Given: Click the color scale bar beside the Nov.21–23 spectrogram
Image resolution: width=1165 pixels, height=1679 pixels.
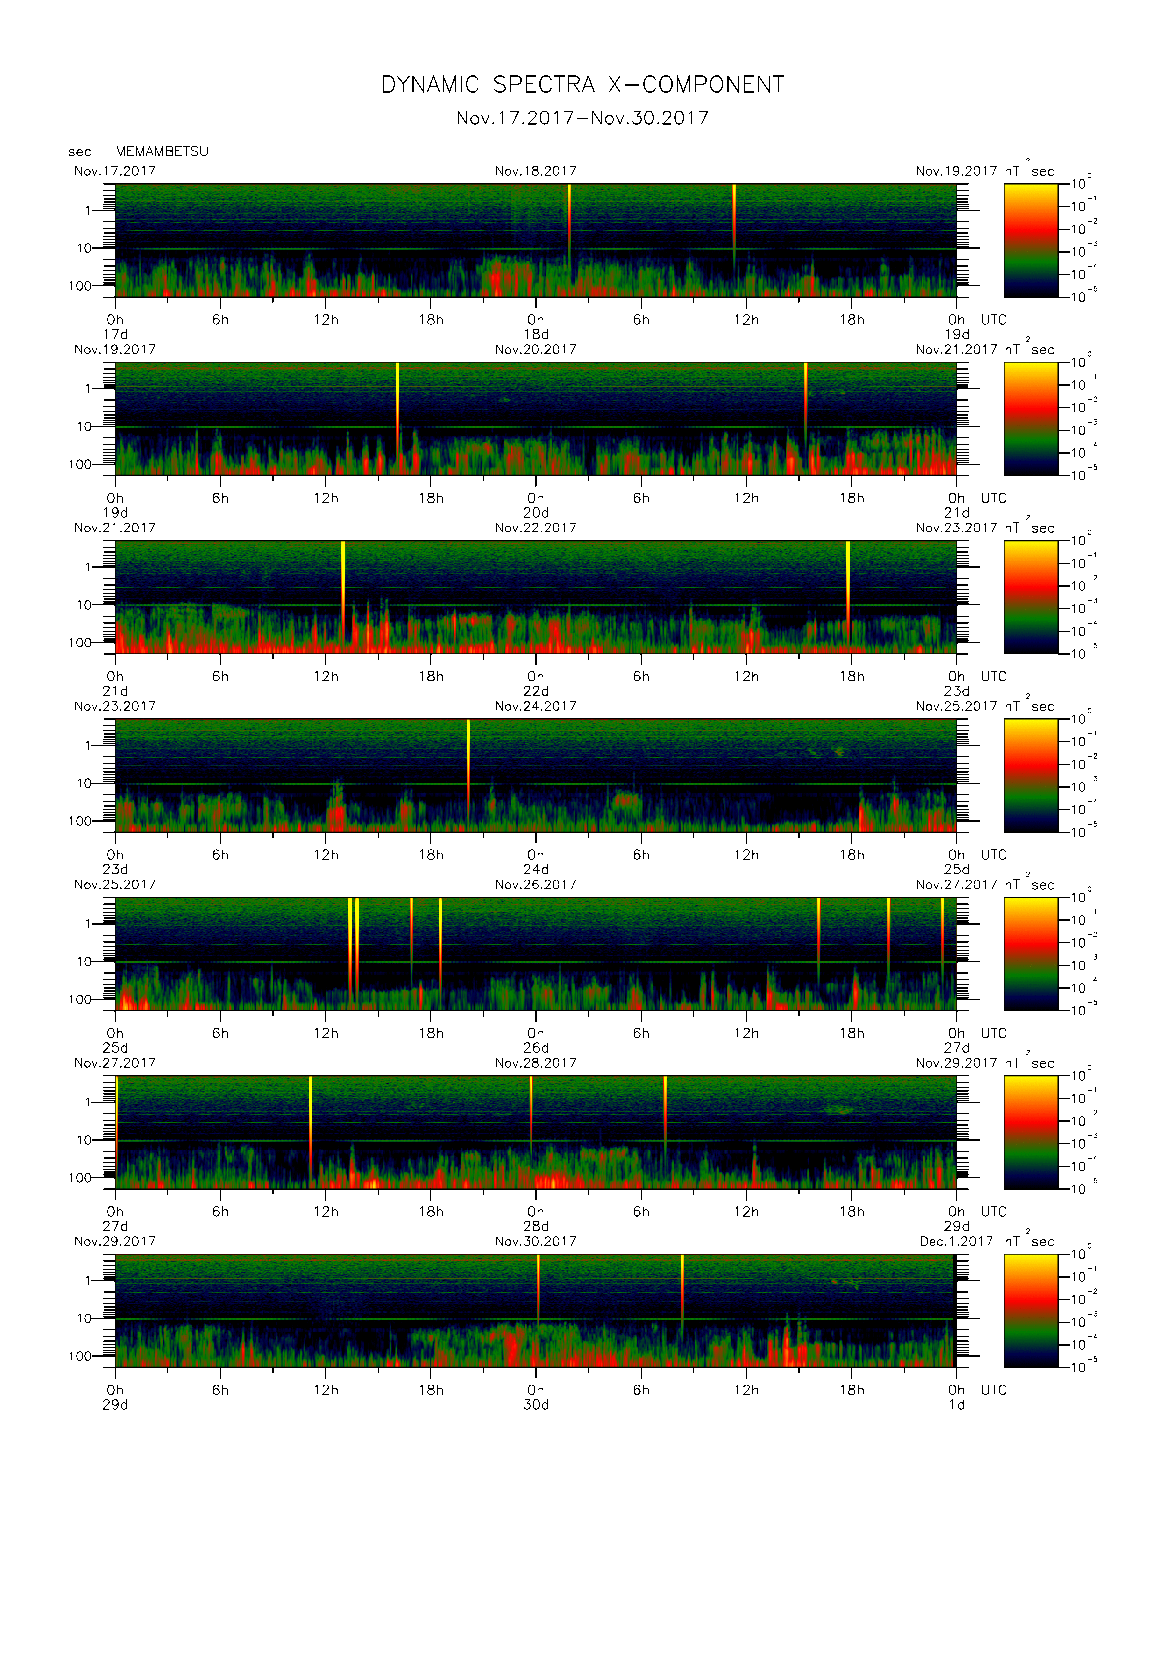Looking at the screenshot, I should pyautogui.click(x=1031, y=597).
